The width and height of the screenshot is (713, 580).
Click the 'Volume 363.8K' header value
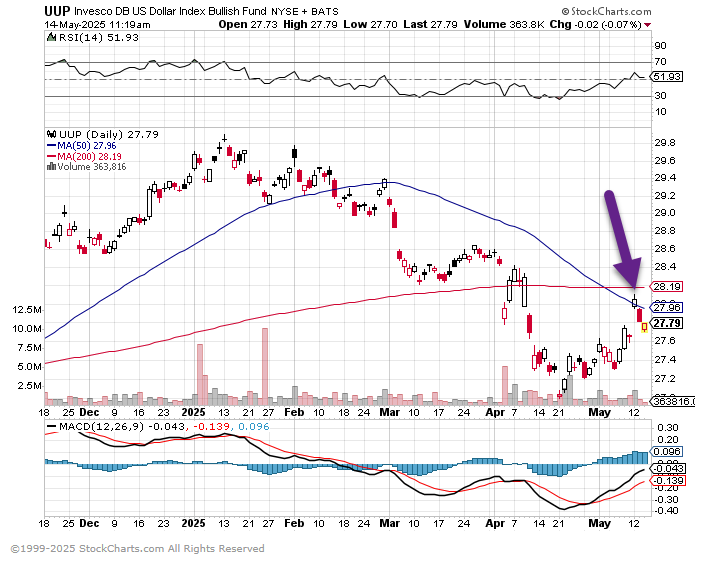503,25
